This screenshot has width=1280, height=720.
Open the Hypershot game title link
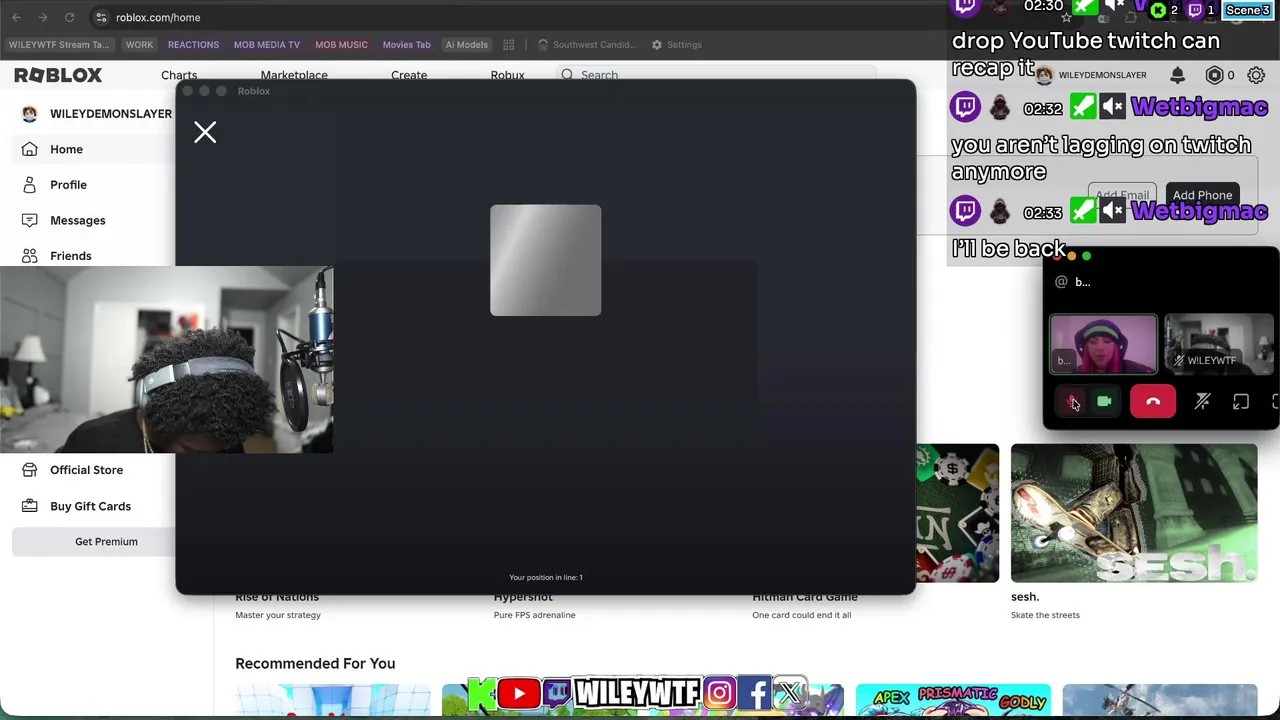pos(523,597)
